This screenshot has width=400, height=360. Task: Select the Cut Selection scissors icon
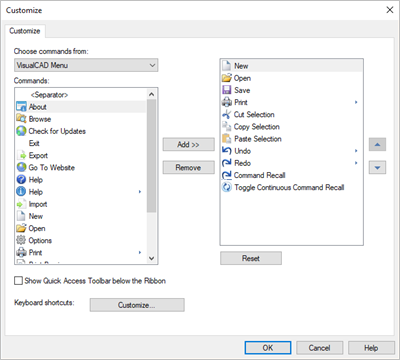click(x=227, y=114)
